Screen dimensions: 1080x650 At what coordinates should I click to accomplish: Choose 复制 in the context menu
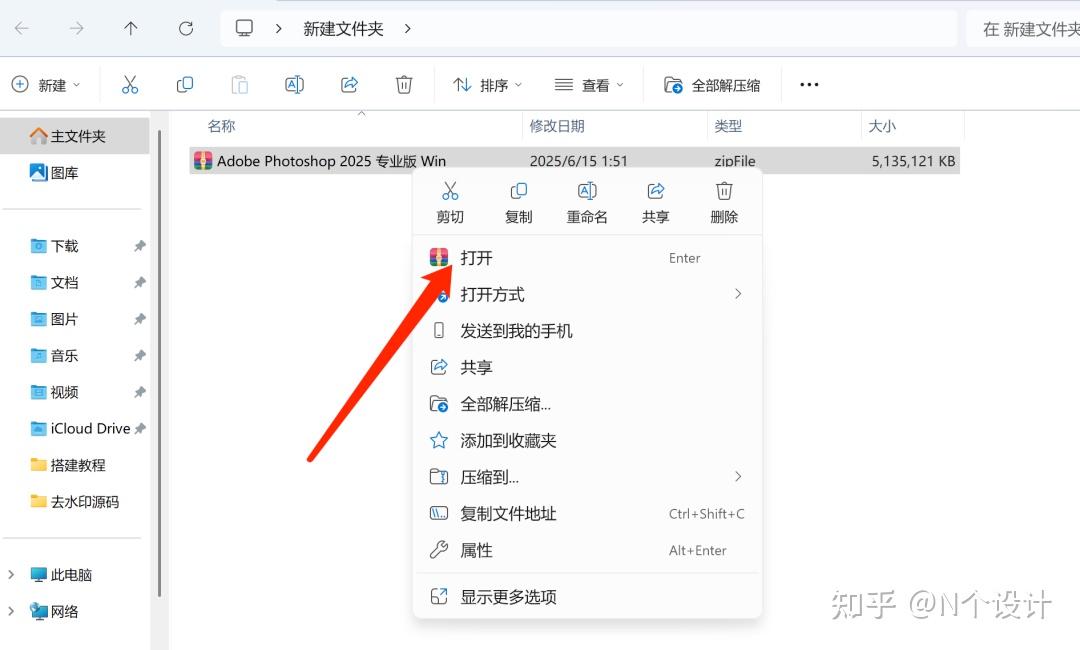[519, 202]
